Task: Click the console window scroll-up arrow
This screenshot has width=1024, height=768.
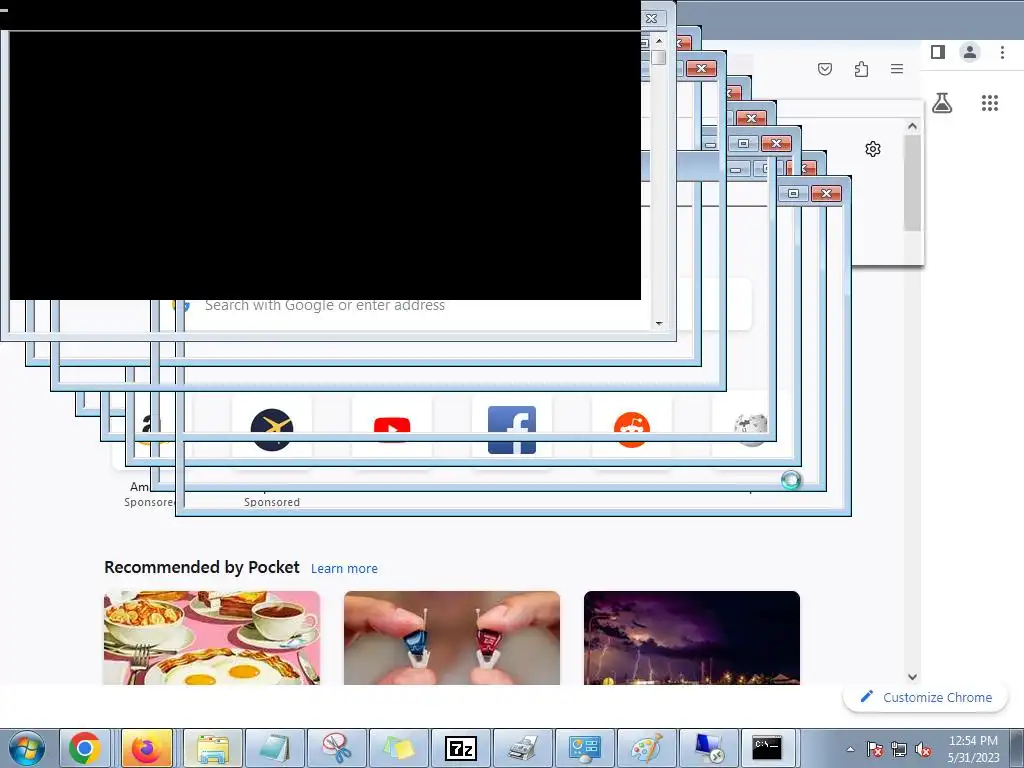Action: click(659, 41)
